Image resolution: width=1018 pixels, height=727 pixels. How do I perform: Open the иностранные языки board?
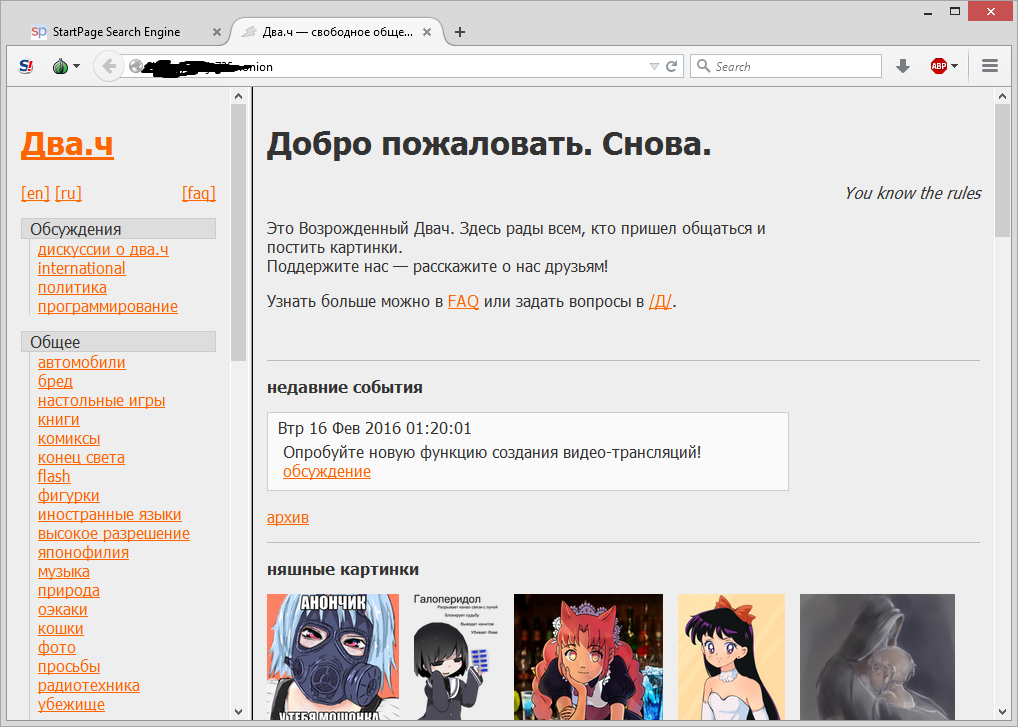pos(110,514)
